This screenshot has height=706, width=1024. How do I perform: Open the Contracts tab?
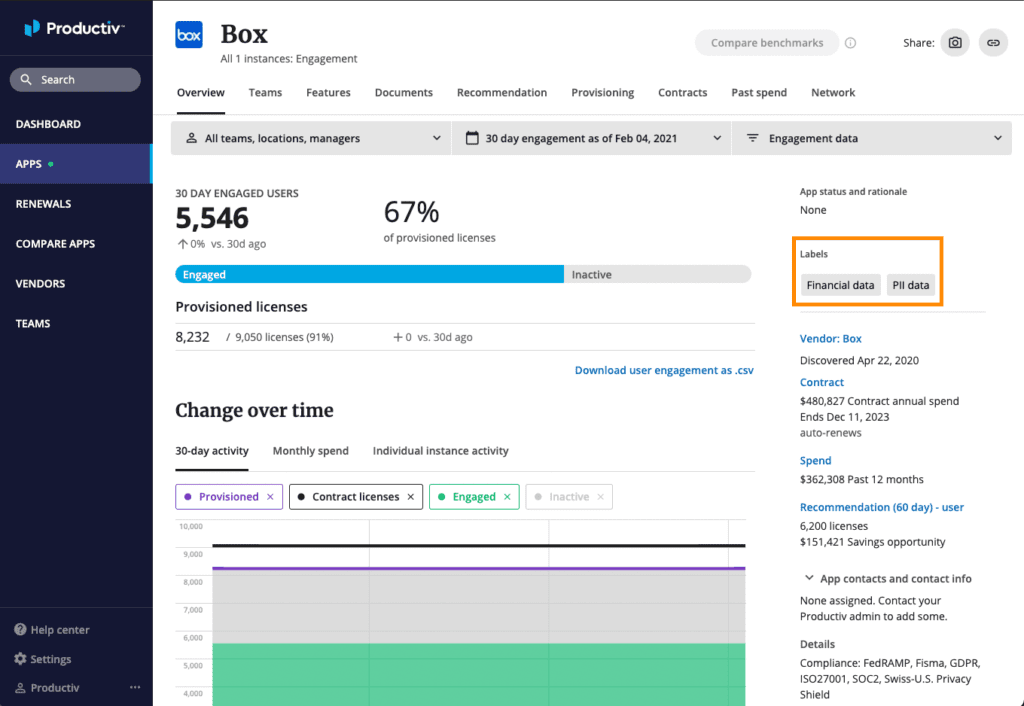point(682,93)
